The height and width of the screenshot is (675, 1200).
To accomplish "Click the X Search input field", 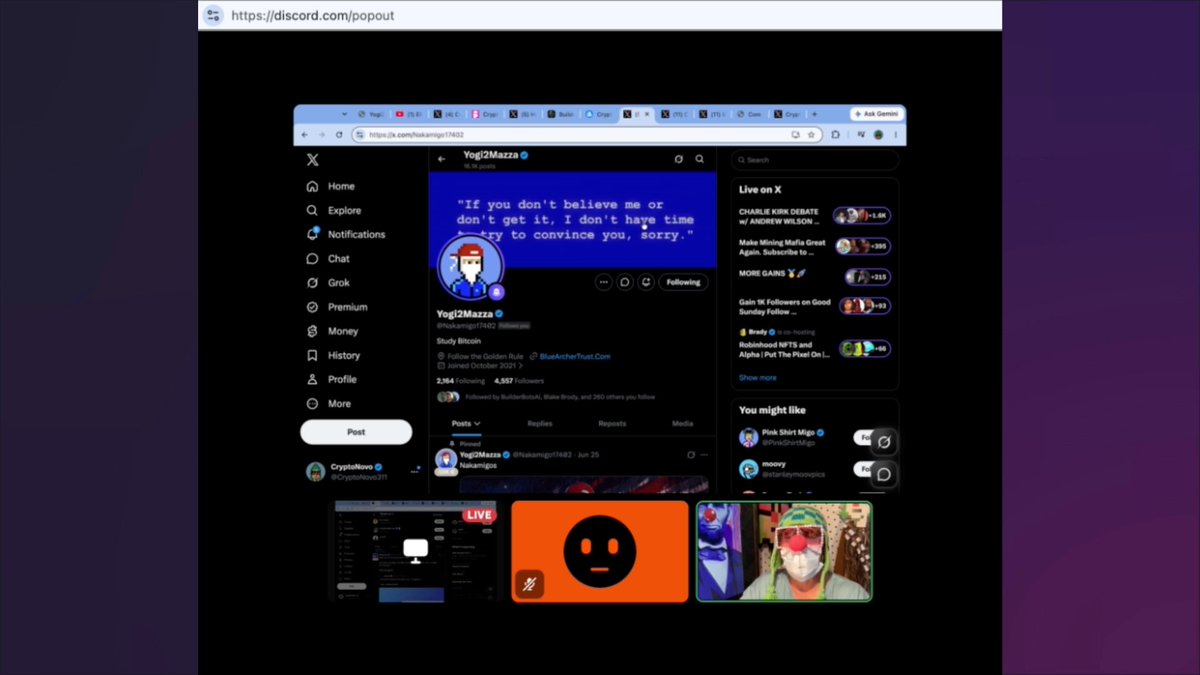I will 814,160.
